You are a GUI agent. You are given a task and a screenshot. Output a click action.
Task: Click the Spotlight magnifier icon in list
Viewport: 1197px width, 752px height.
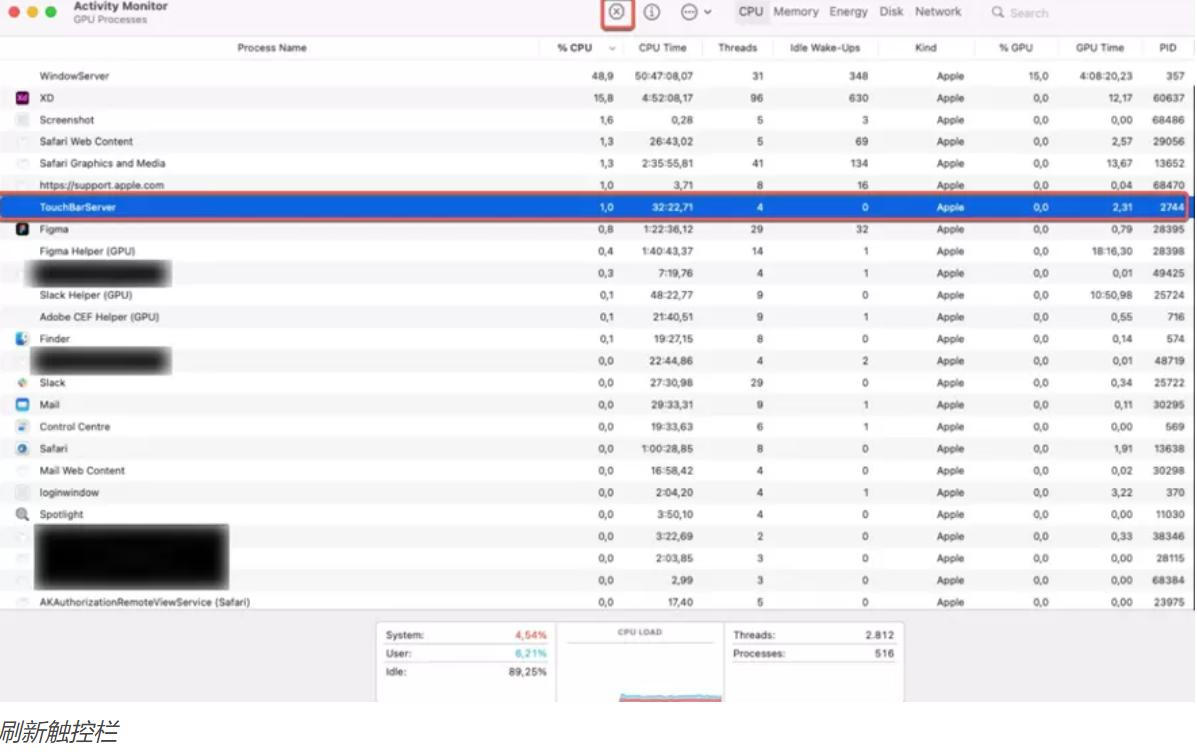(x=22, y=514)
